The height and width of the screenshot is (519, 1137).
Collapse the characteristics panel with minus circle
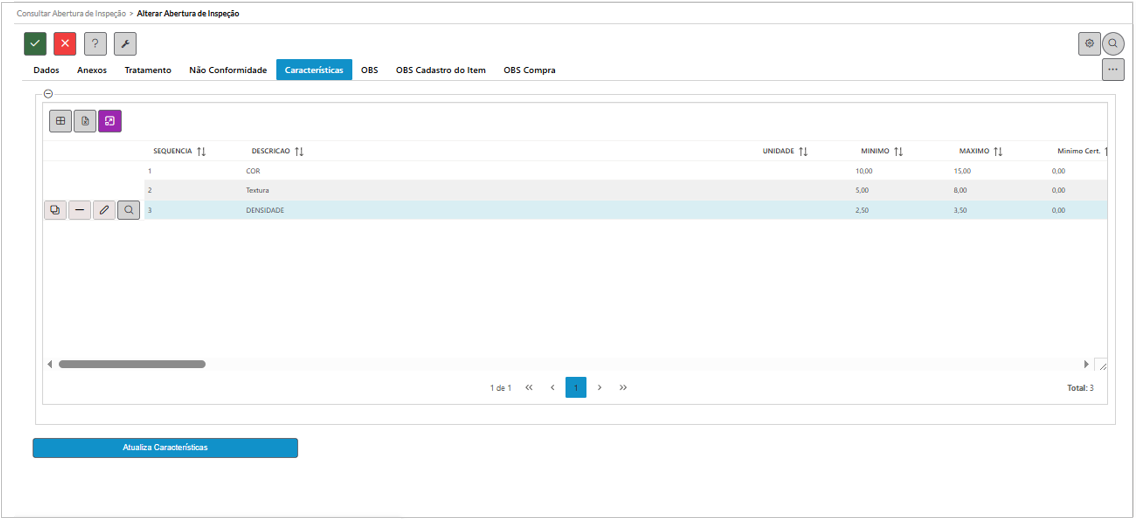[48, 94]
